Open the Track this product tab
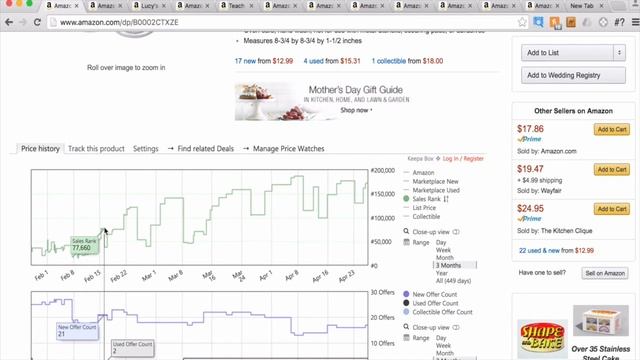 pyautogui.click(x=96, y=149)
